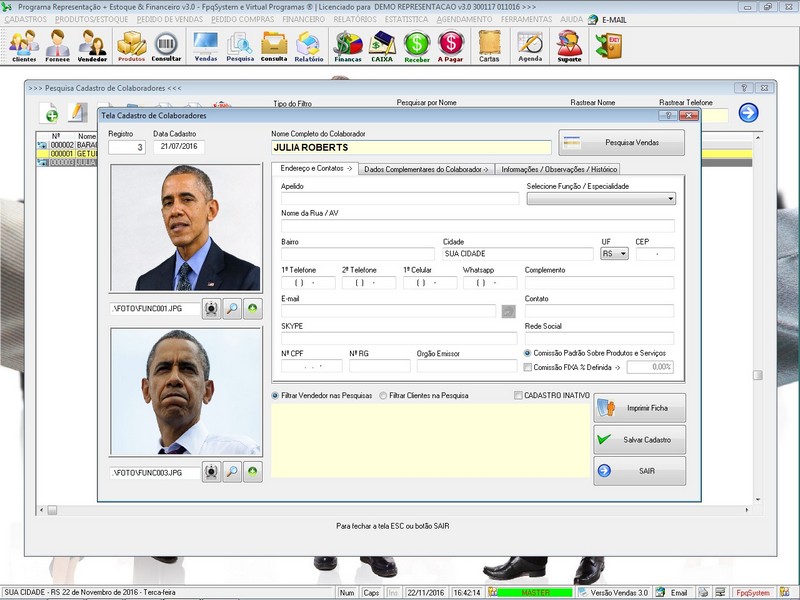Click magnifier icon beside FUNC003.JPG
The height and width of the screenshot is (600, 800).
pos(232,472)
